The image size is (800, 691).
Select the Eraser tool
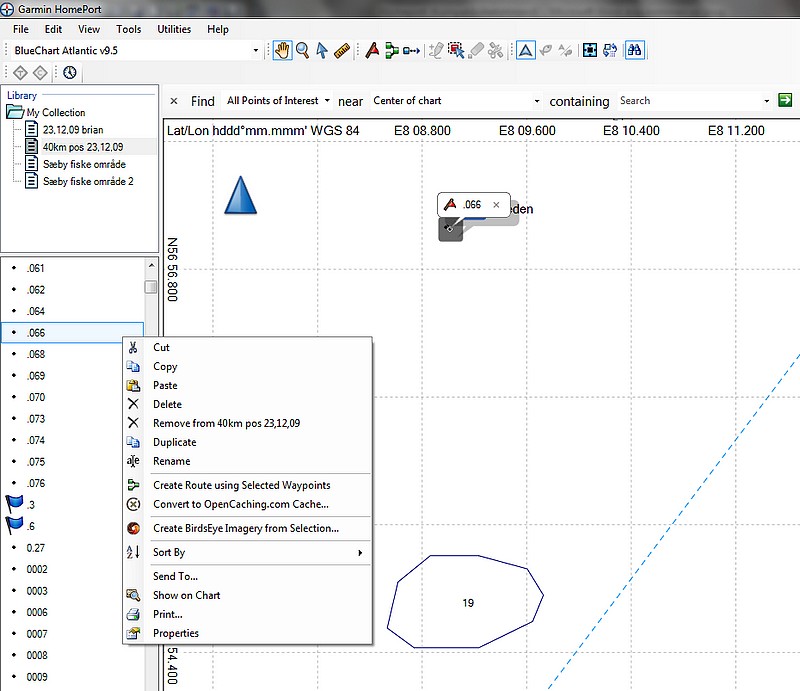[x=476, y=51]
